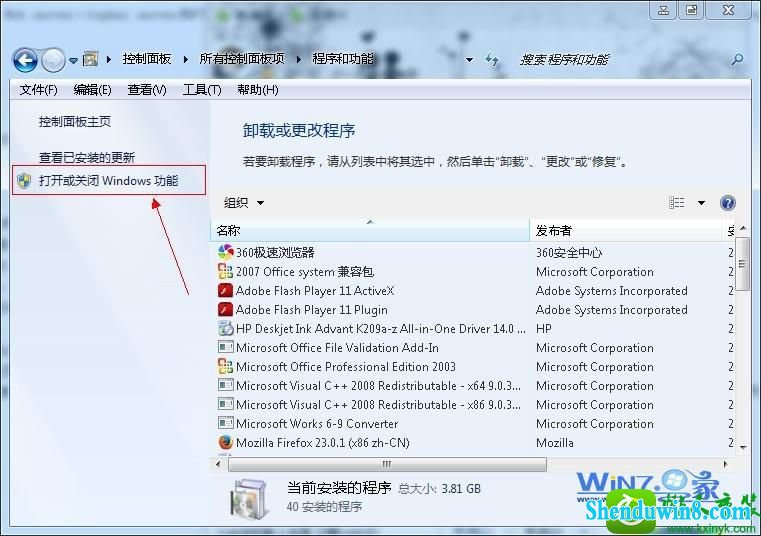Select Microsoft Works 6-9 Converter icon

[x=225, y=423]
